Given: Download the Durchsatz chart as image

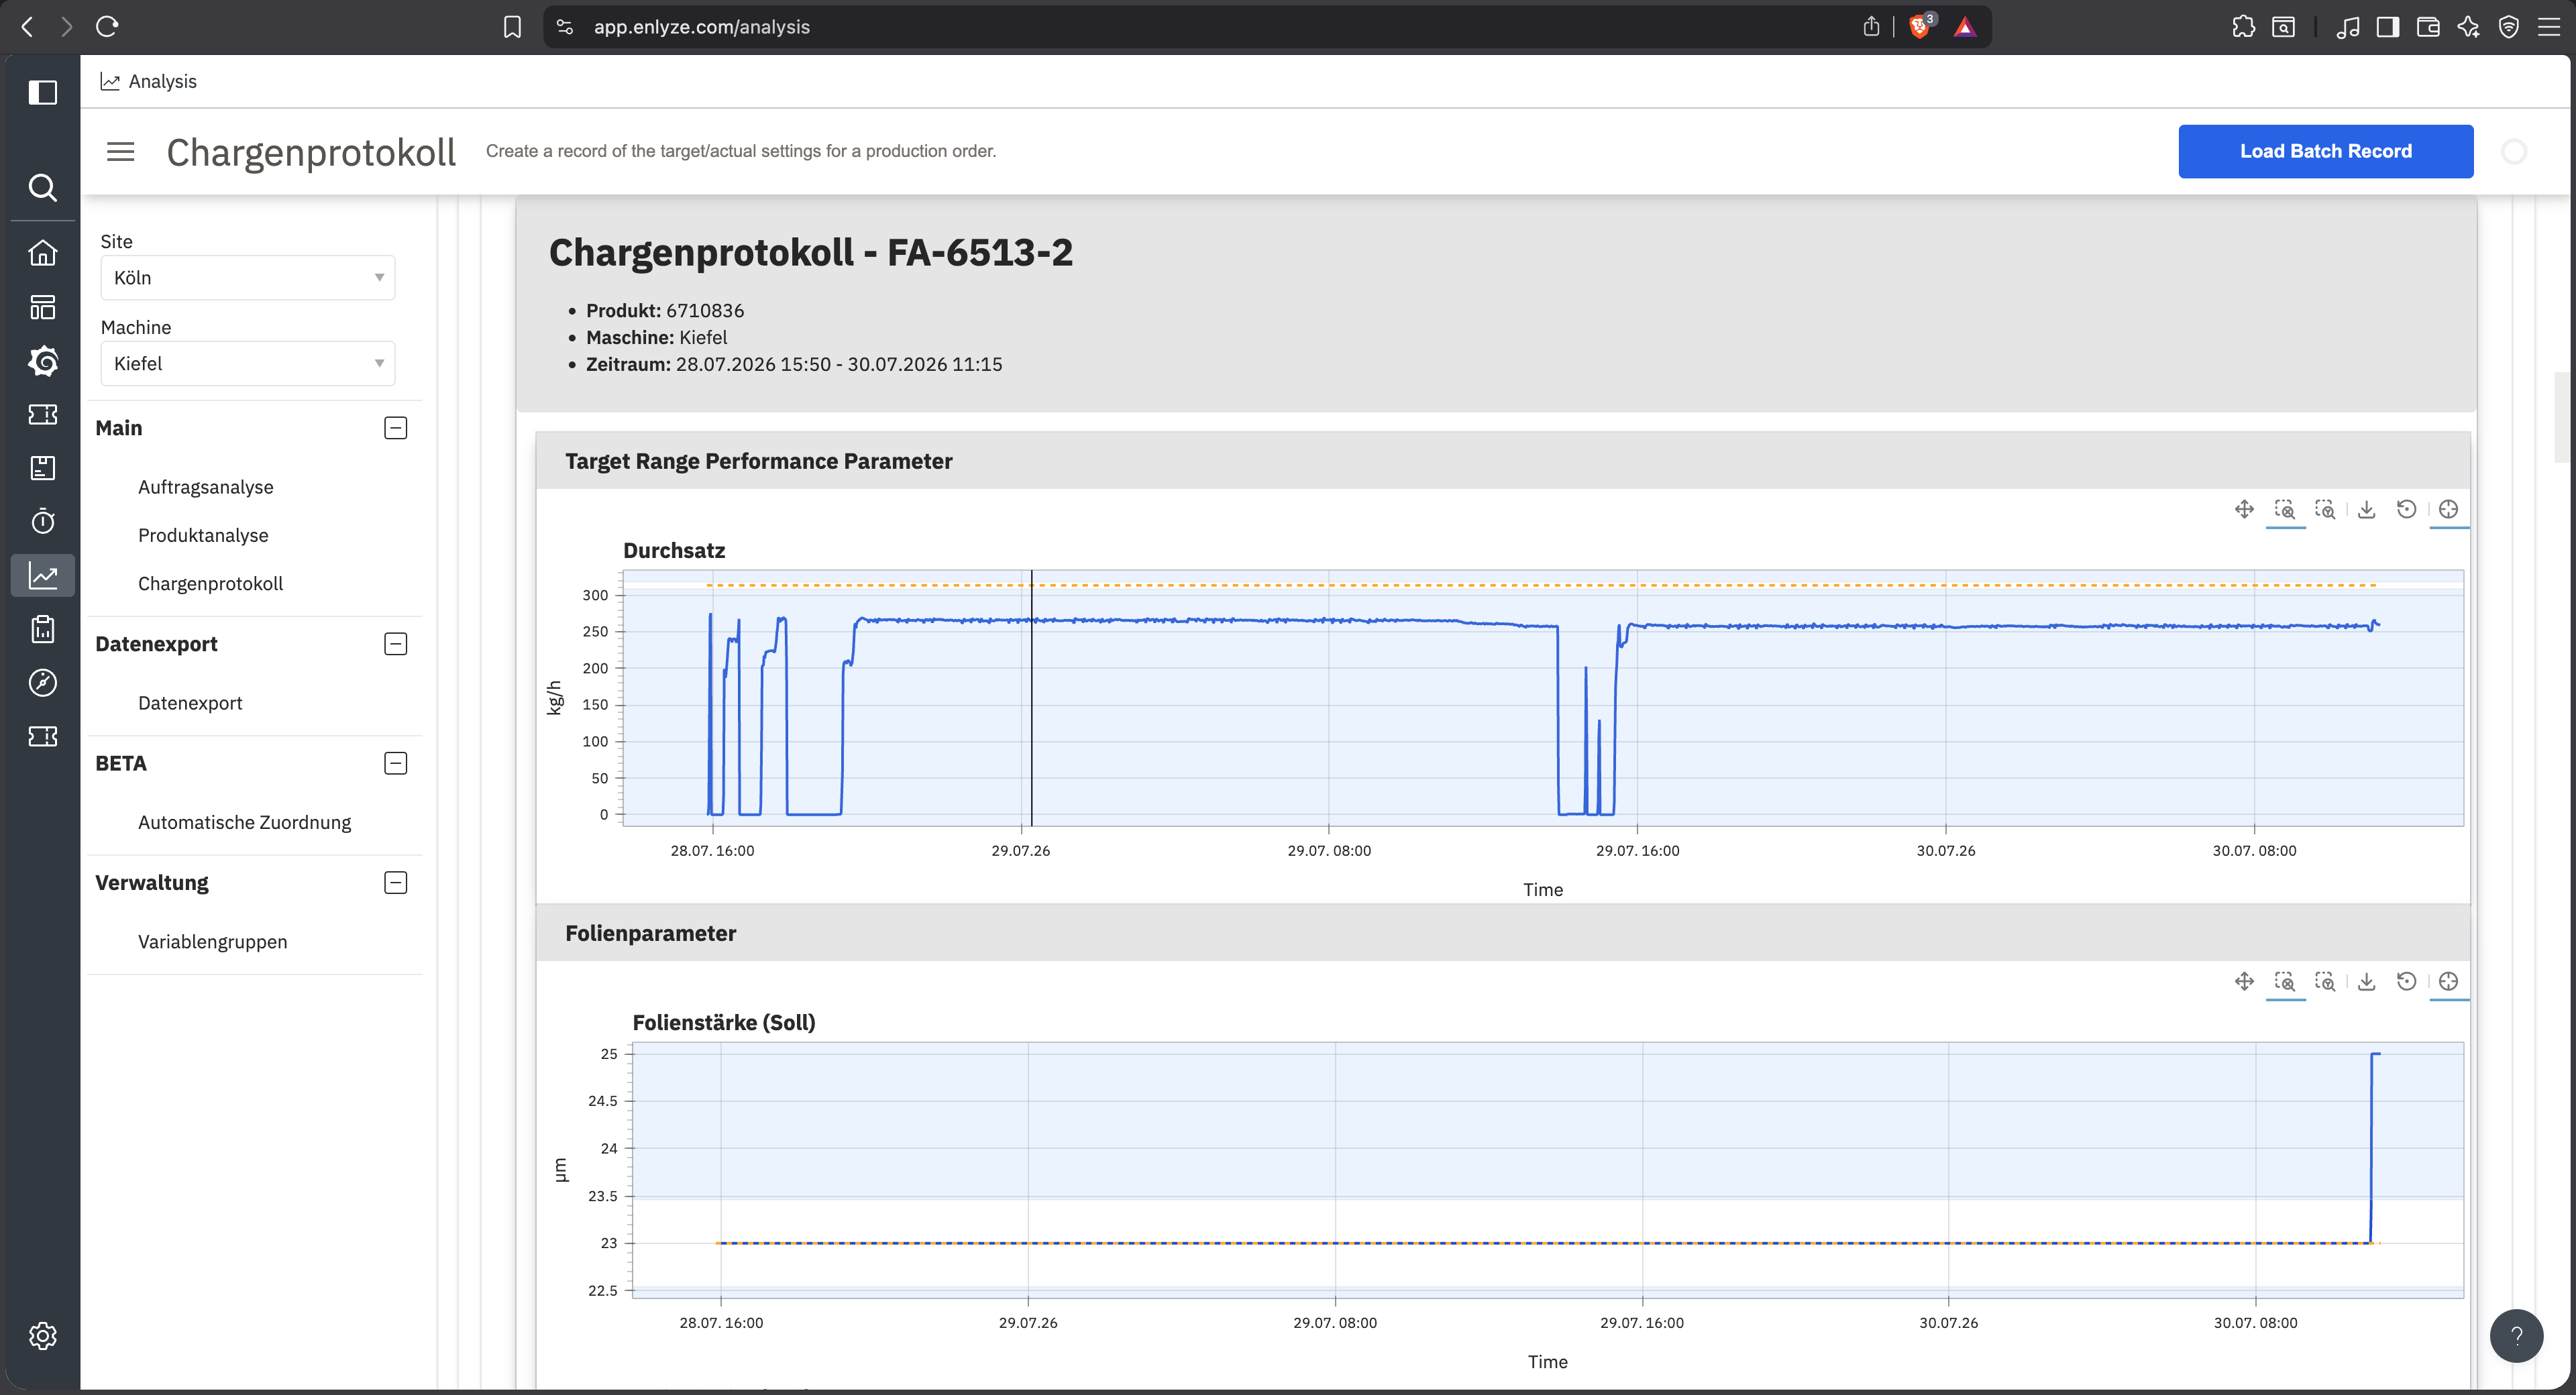Looking at the screenshot, I should 2366,509.
